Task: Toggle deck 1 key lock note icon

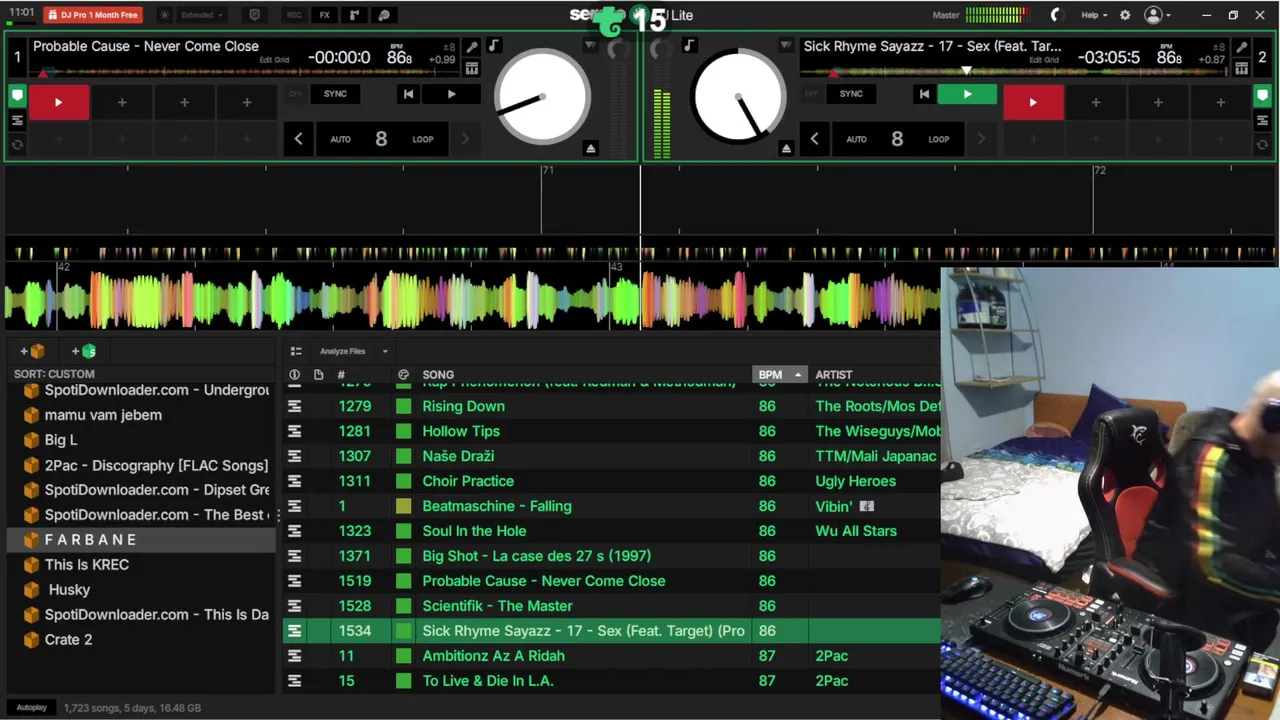Action: [494, 46]
